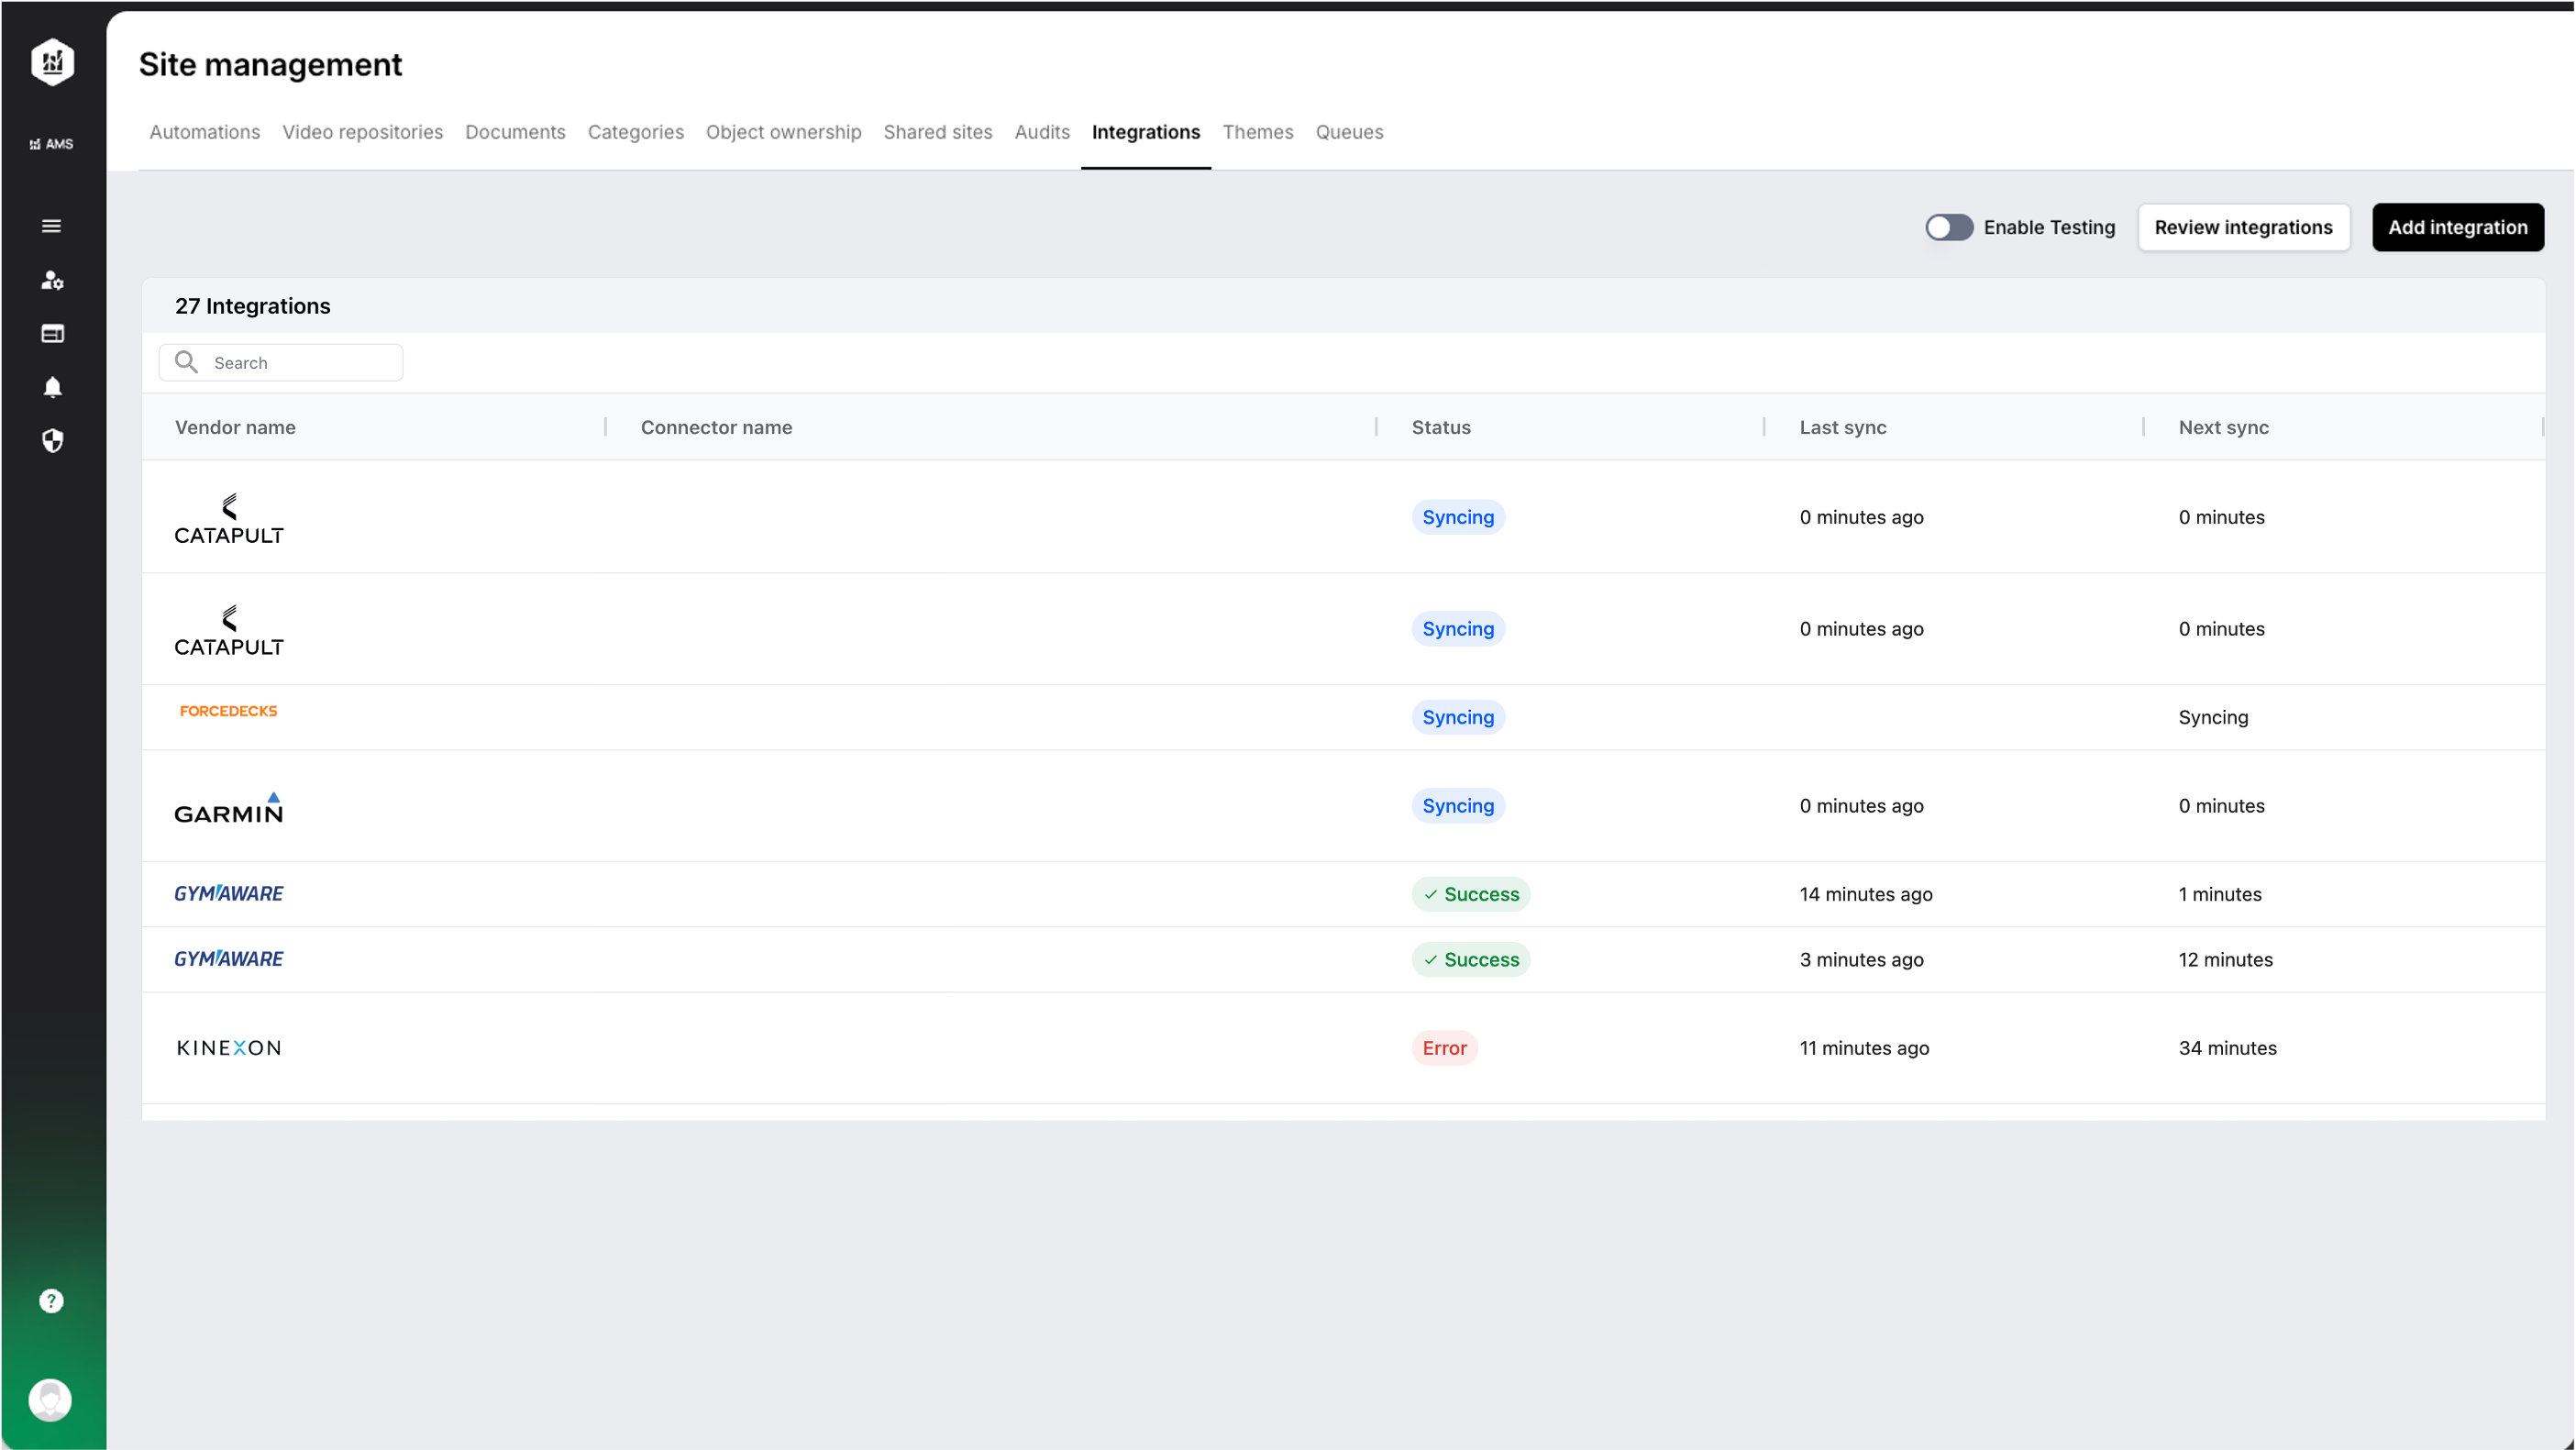Click the Site management title

click(270, 64)
